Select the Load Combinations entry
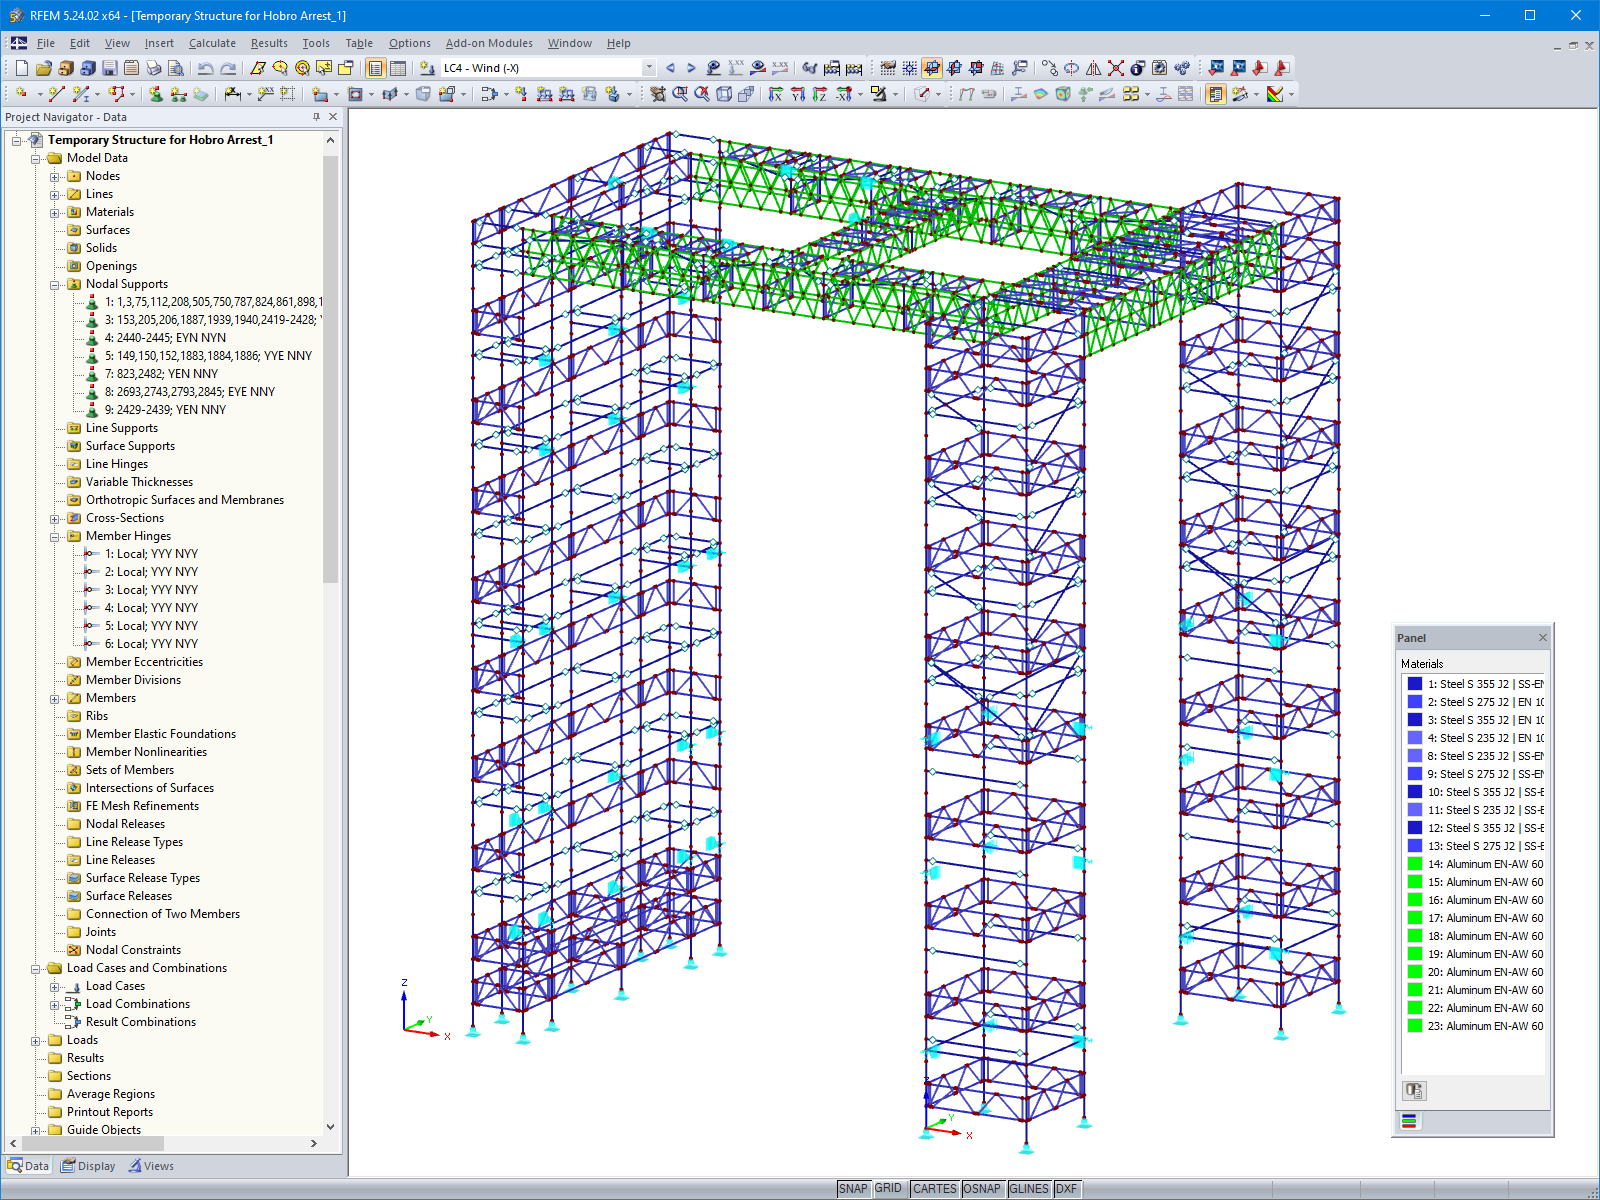1600x1200 pixels. (137, 1003)
